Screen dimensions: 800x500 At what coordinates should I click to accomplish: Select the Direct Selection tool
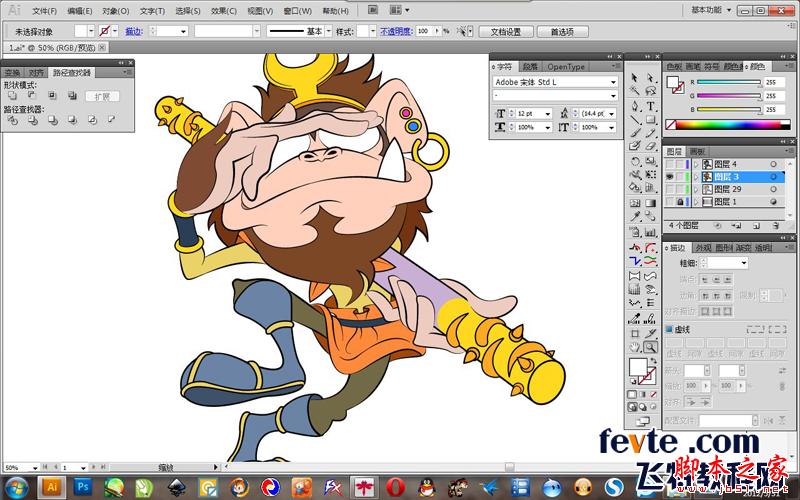pos(651,78)
